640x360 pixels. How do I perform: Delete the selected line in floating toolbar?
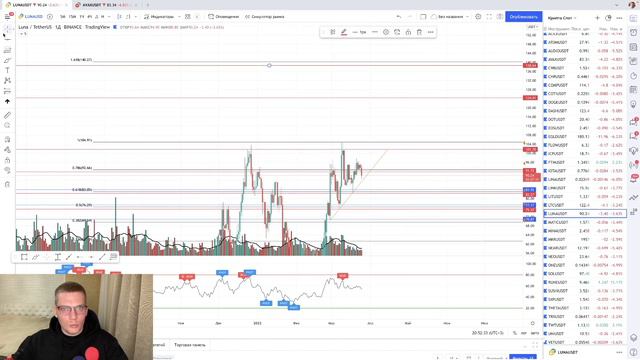click(419, 32)
